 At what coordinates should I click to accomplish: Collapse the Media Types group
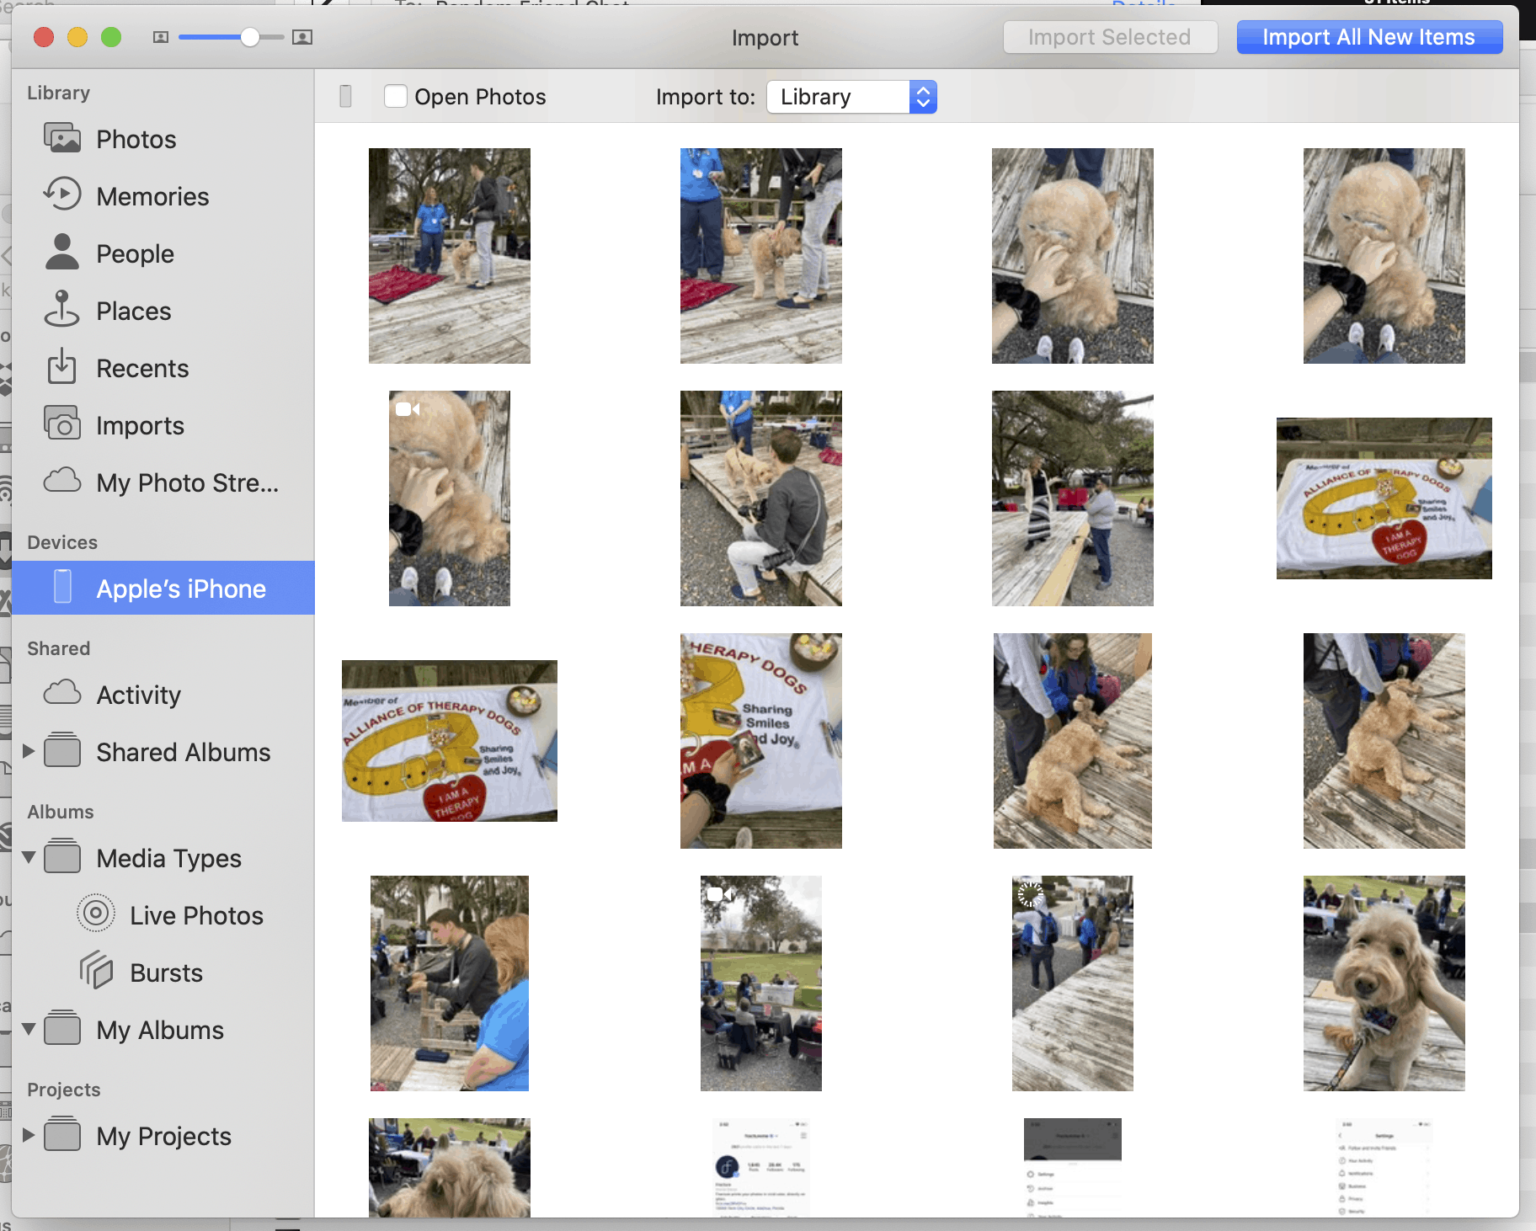point(30,857)
